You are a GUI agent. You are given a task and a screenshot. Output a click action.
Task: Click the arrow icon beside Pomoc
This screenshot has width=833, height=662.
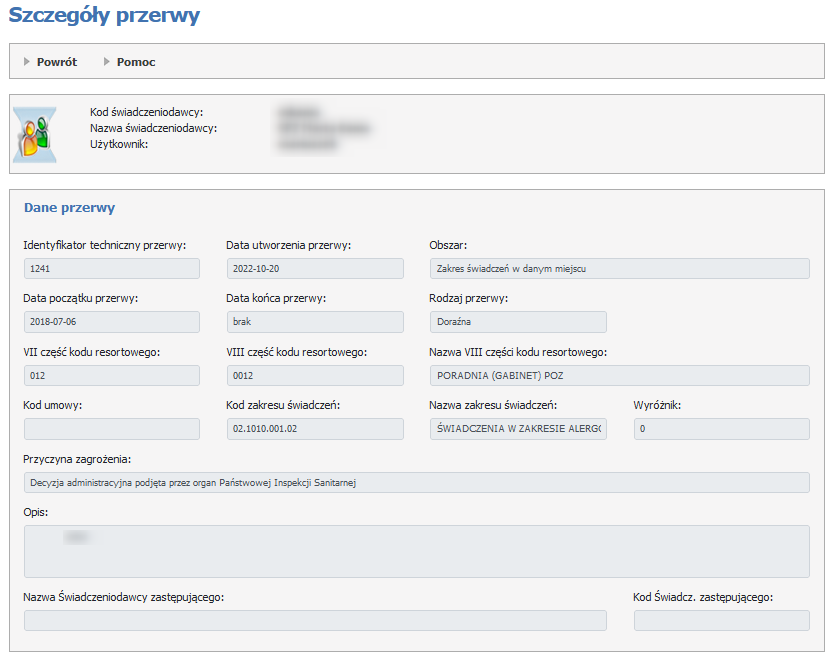tap(107, 62)
